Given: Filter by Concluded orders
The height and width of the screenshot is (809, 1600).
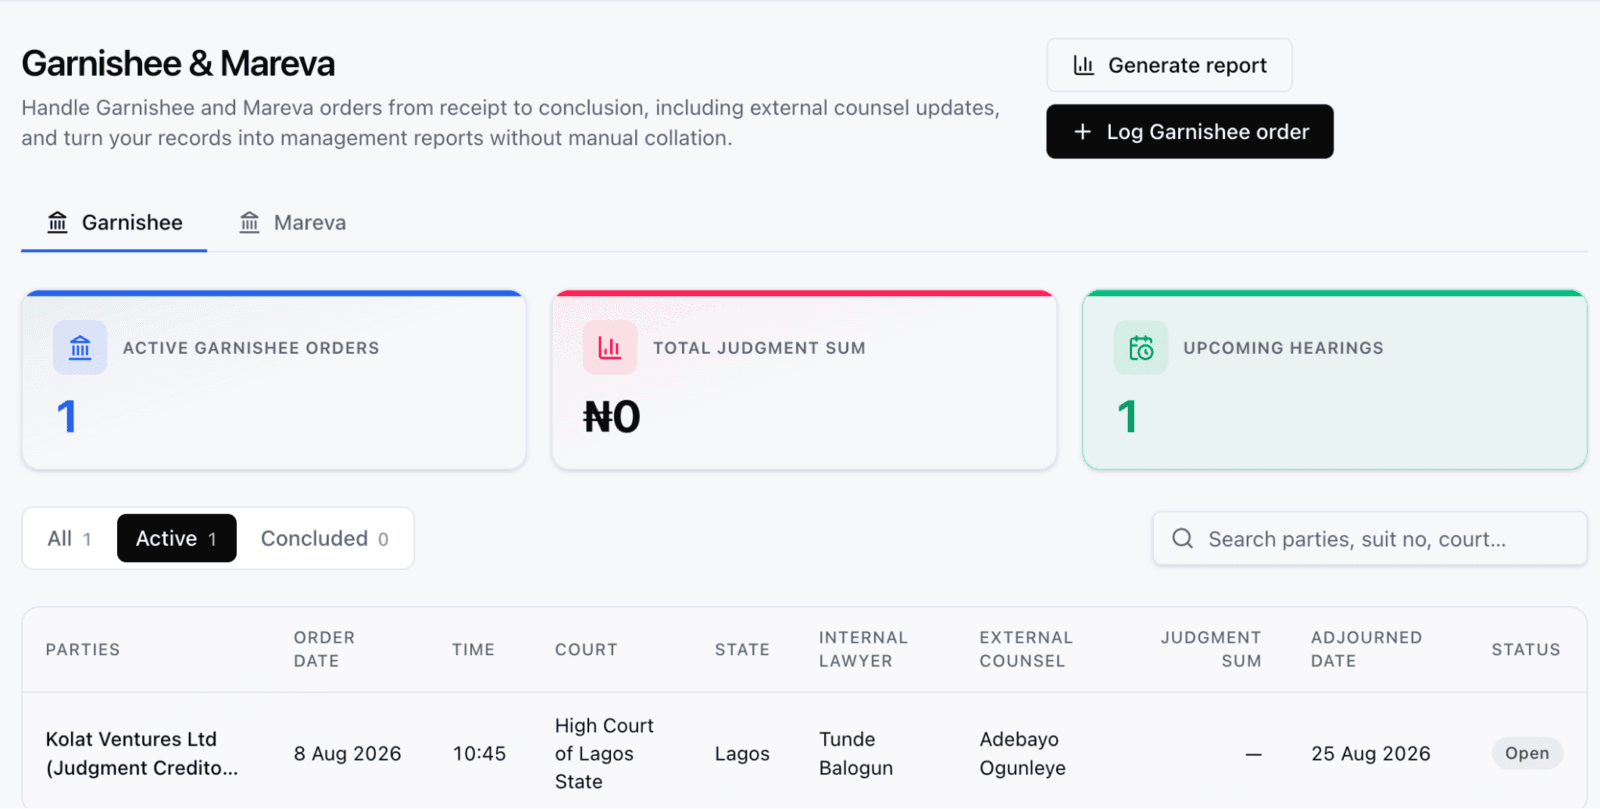Looking at the screenshot, I should click(324, 539).
